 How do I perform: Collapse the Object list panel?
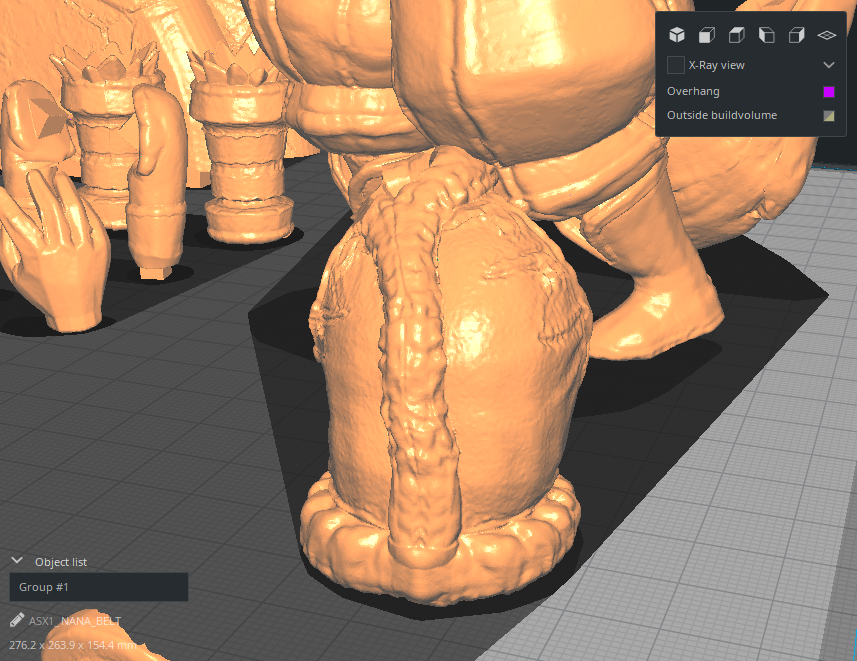point(17,561)
